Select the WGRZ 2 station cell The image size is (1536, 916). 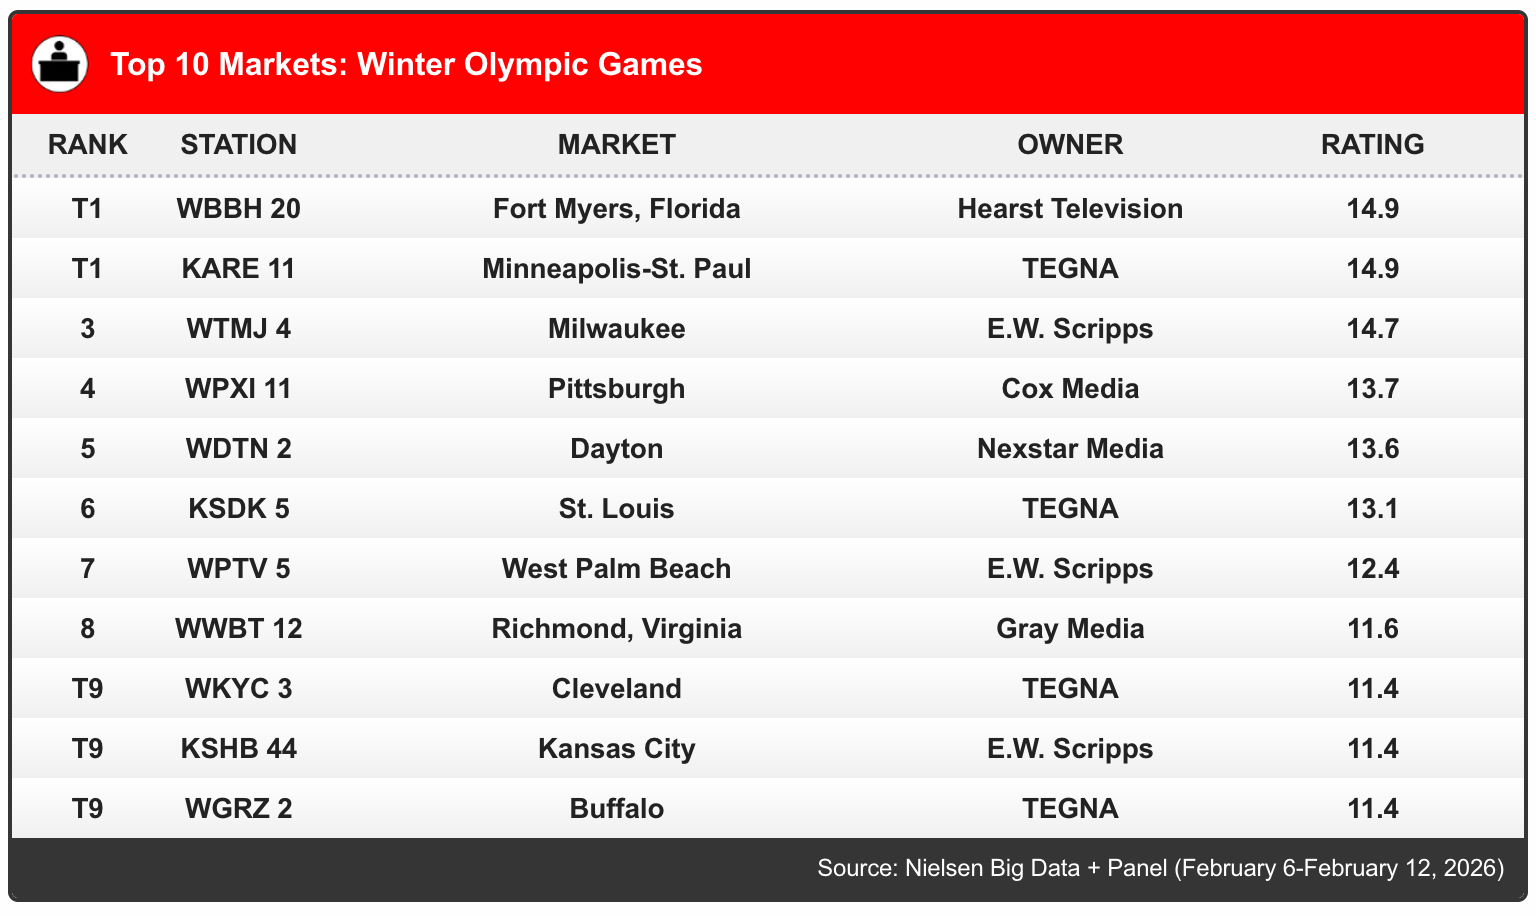tap(238, 808)
